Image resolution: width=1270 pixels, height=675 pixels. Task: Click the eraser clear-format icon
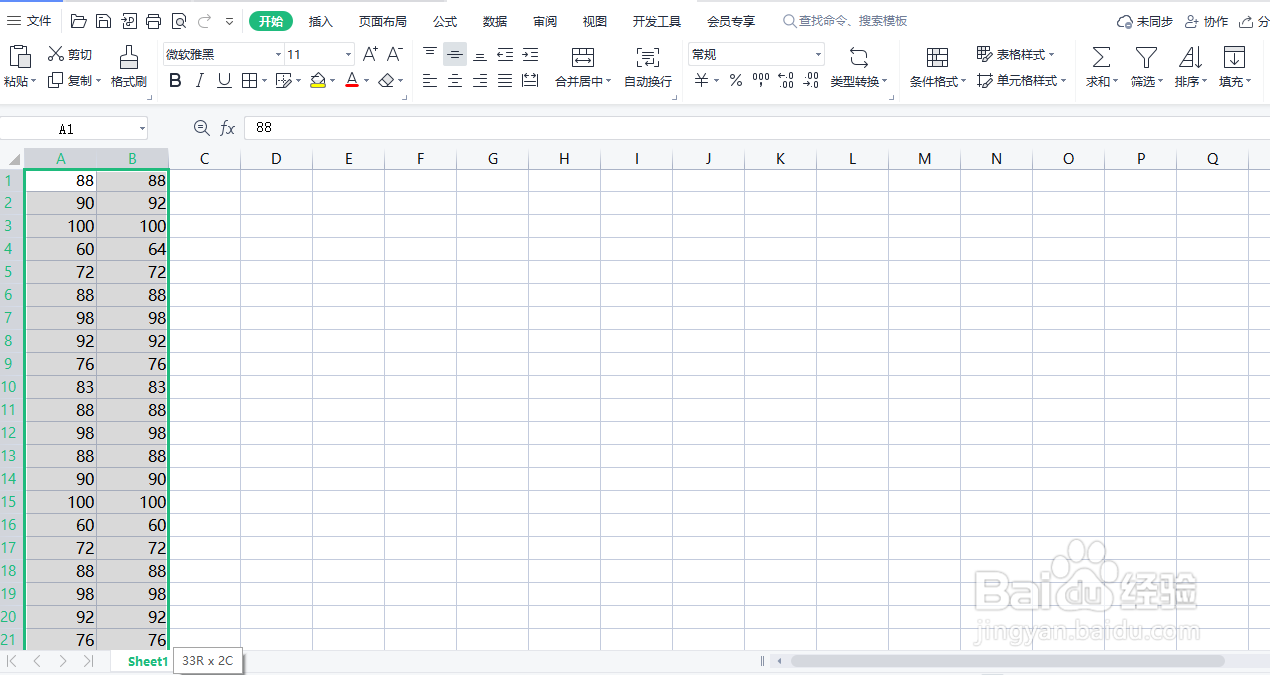coord(387,81)
